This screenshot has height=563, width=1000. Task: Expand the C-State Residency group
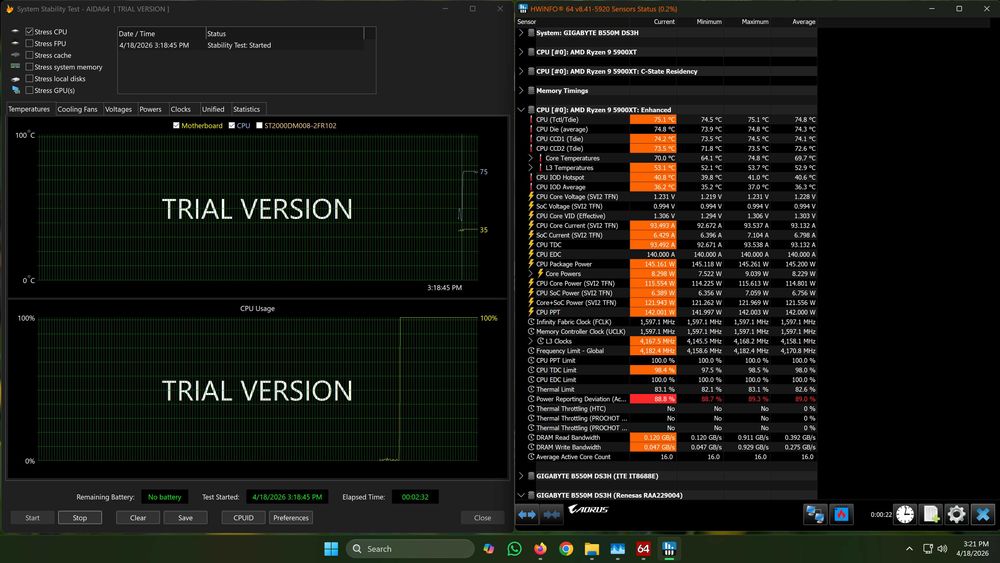[521, 71]
